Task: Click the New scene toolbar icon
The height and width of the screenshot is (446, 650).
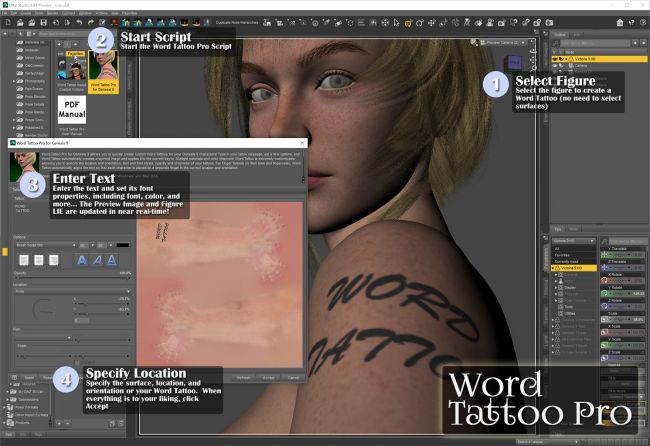Action: pyautogui.click(x=8, y=22)
